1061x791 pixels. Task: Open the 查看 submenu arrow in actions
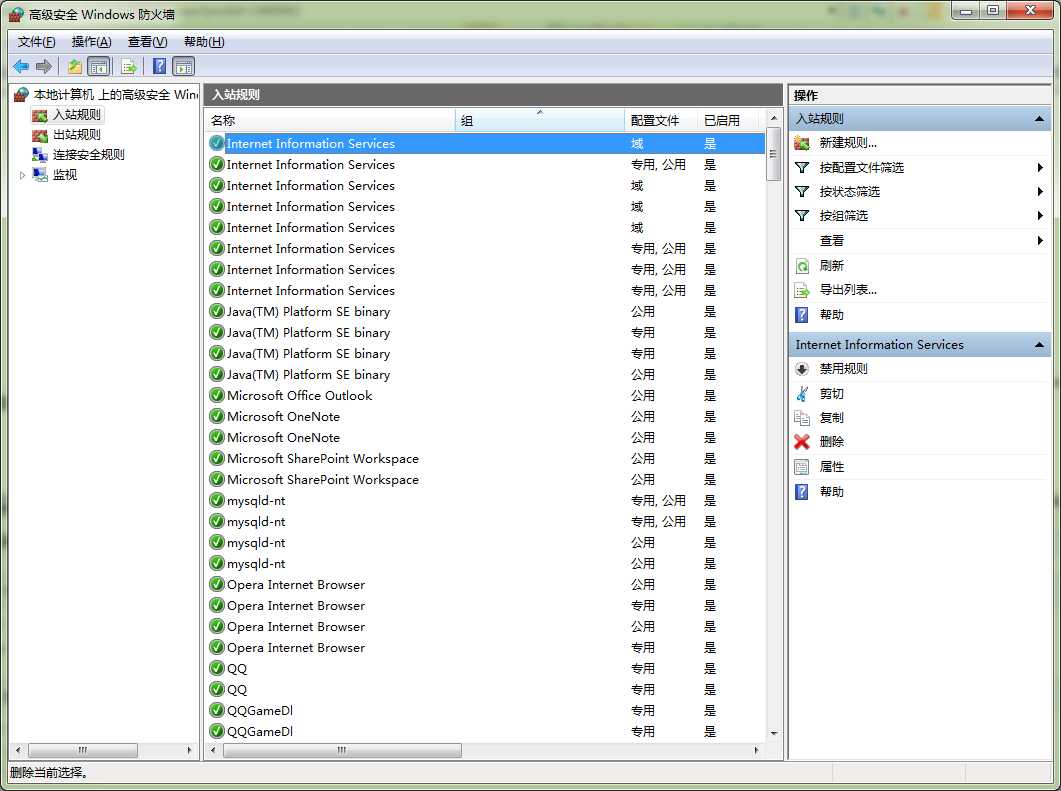pos(1040,240)
